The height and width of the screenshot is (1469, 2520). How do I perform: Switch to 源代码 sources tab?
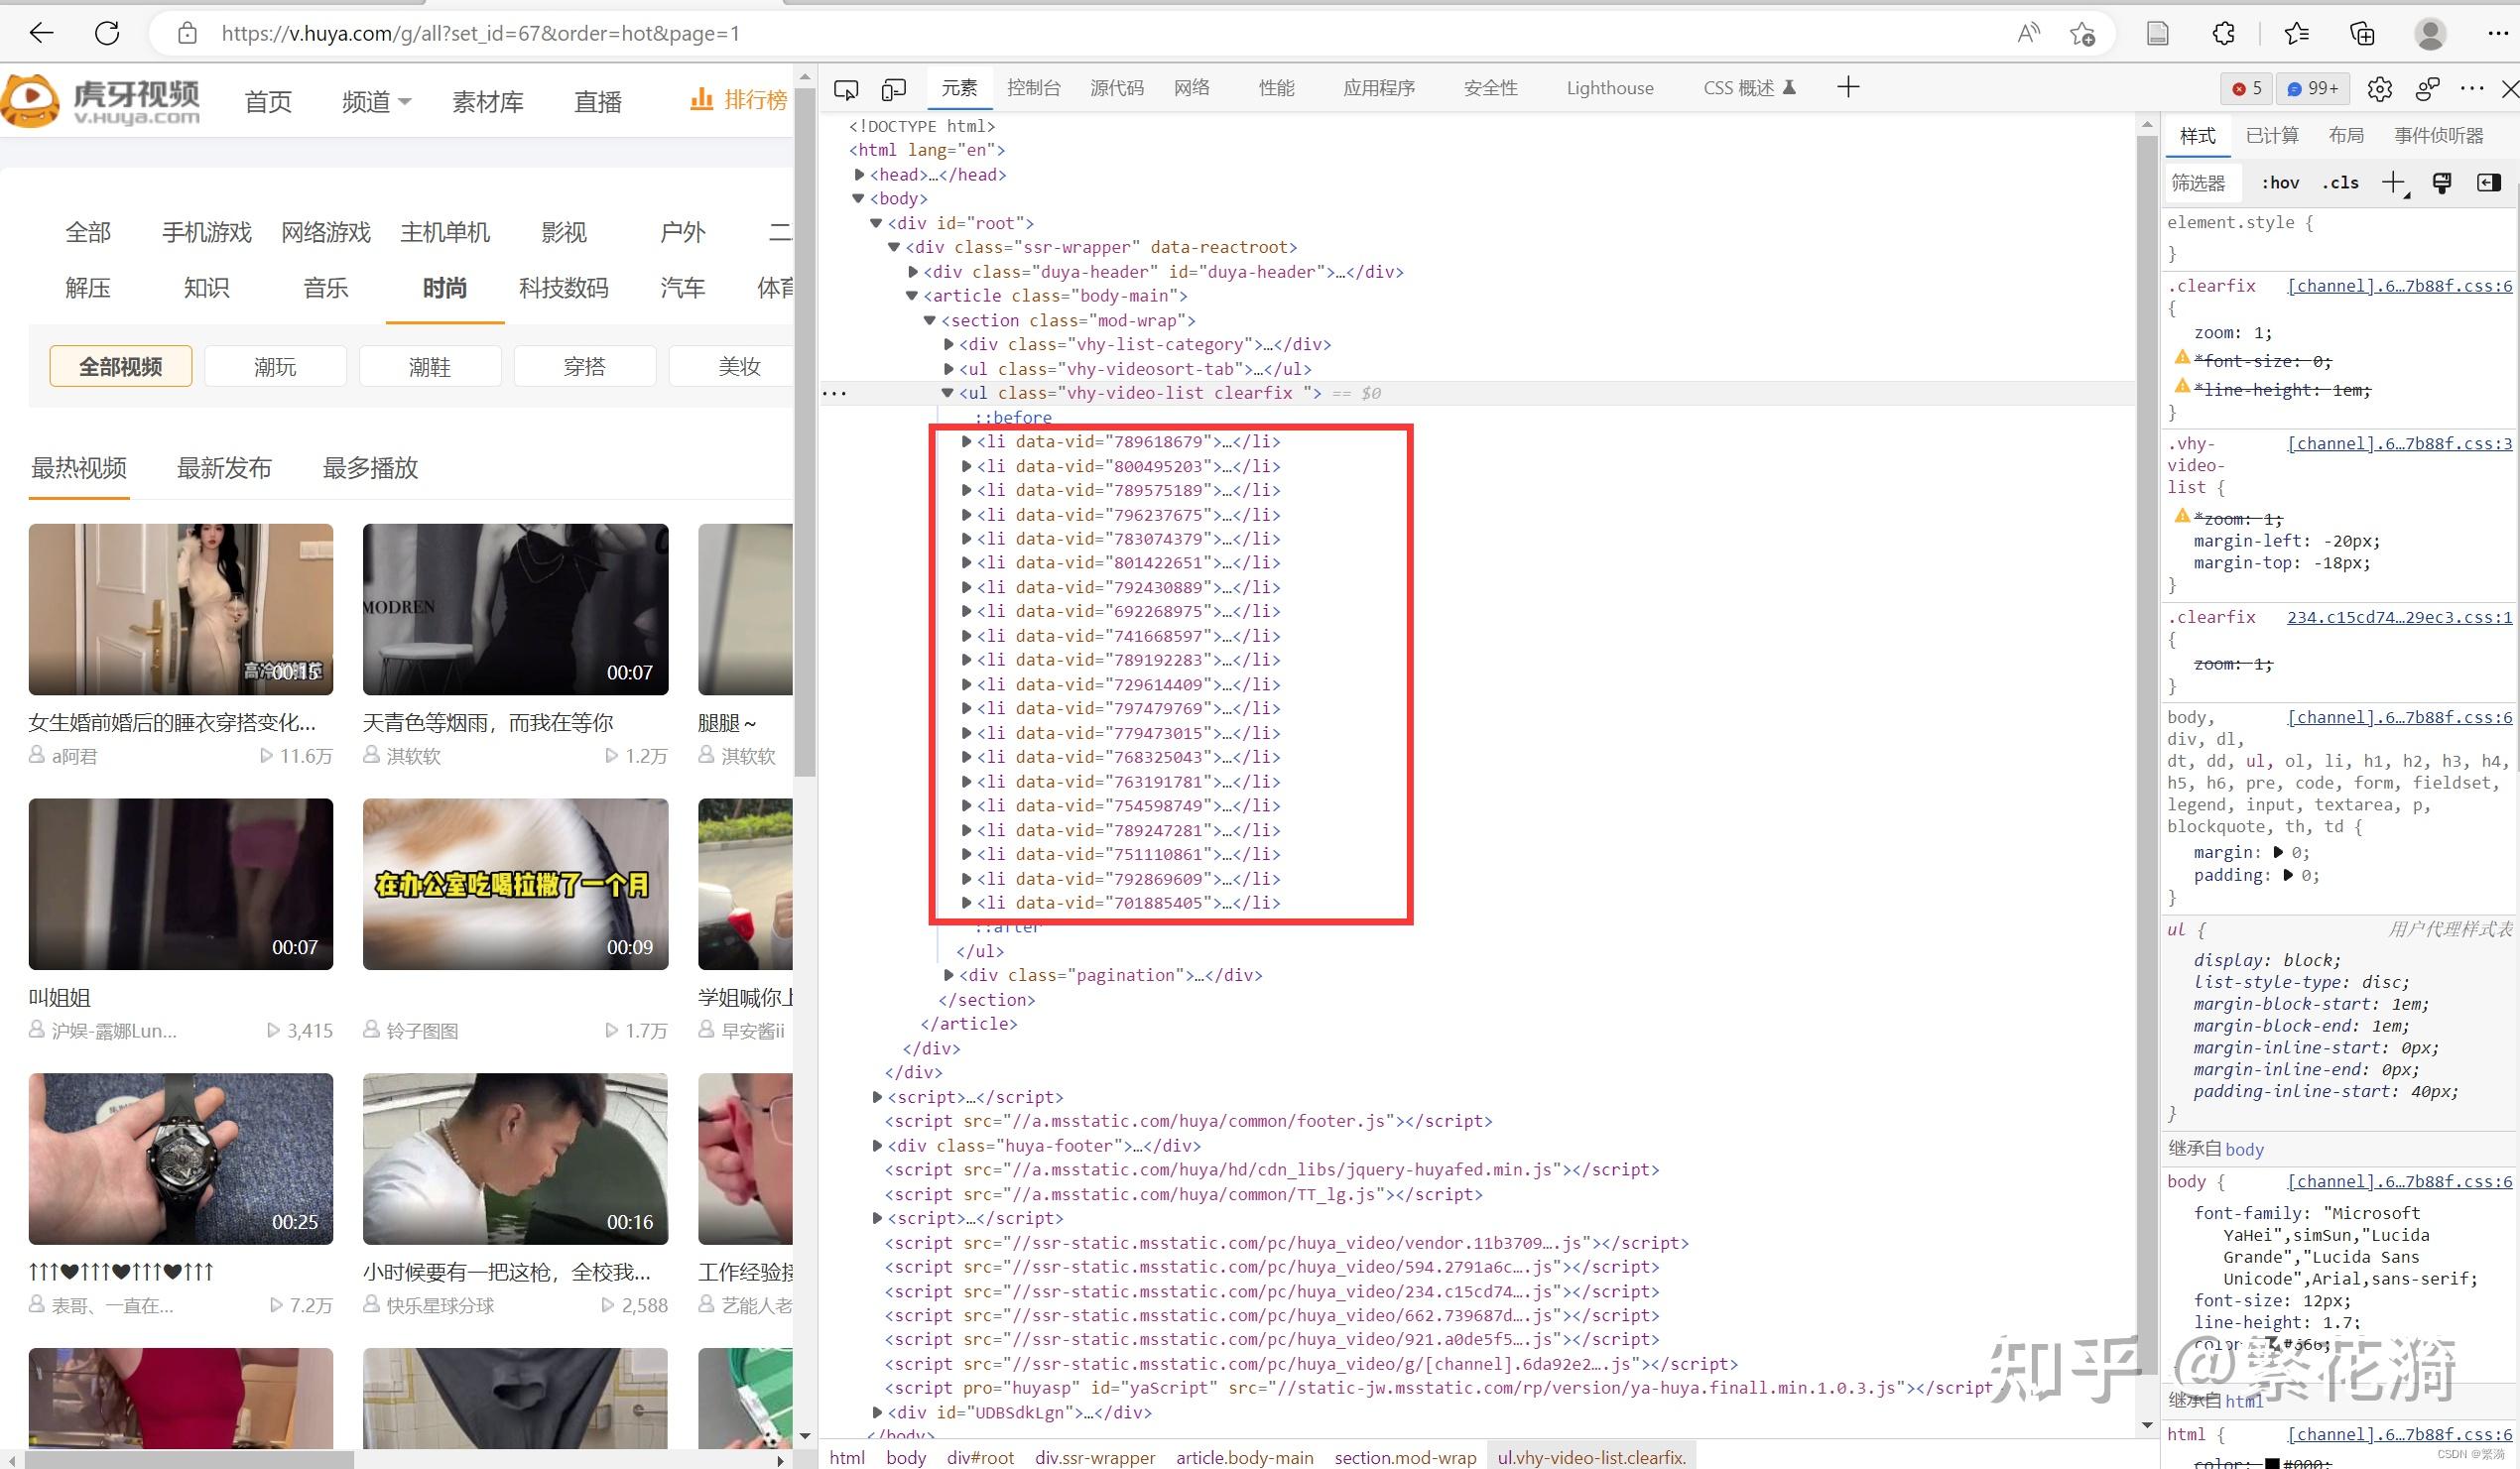click(1116, 88)
